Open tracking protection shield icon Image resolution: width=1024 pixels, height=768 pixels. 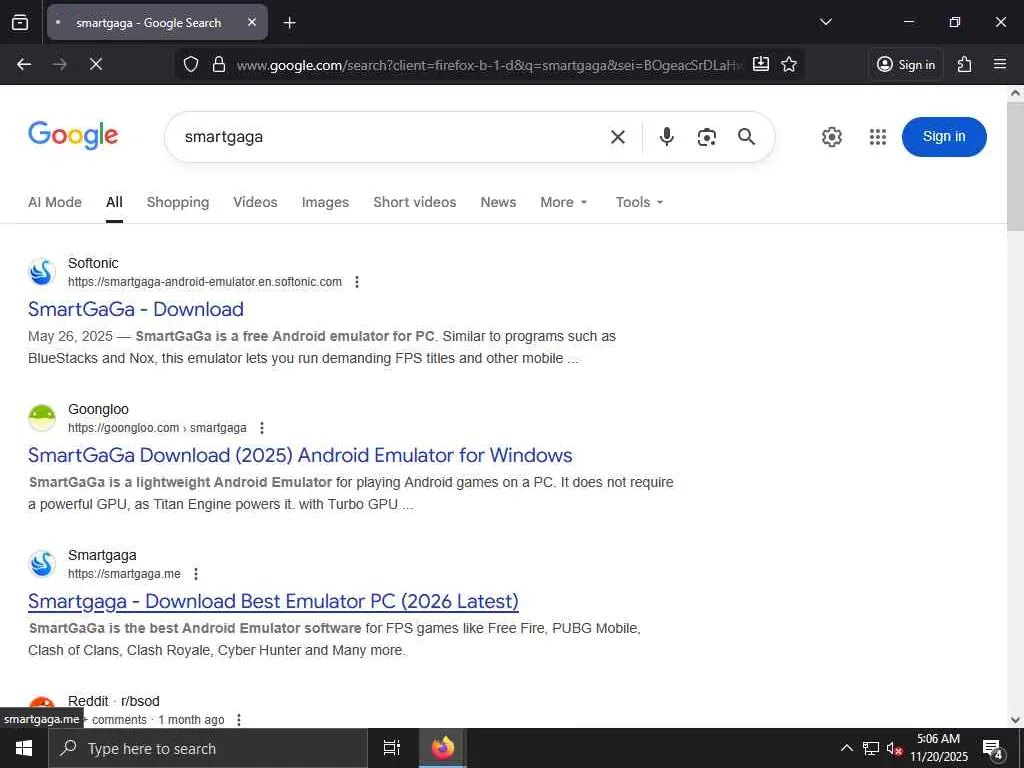click(190, 64)
